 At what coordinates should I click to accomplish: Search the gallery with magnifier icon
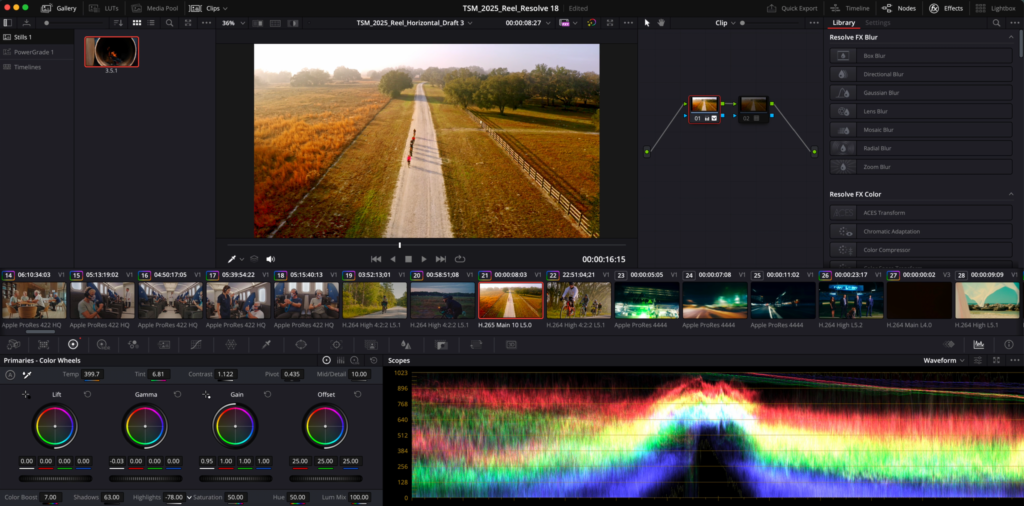click(x=169, y=23)
